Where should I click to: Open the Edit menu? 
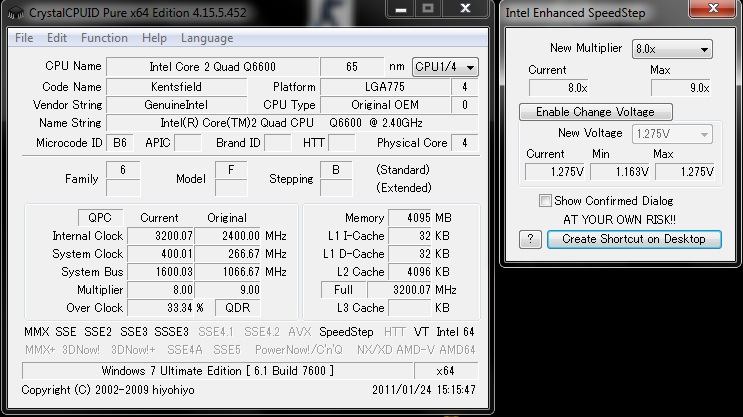pyautogui.click(x=57, y=38)
